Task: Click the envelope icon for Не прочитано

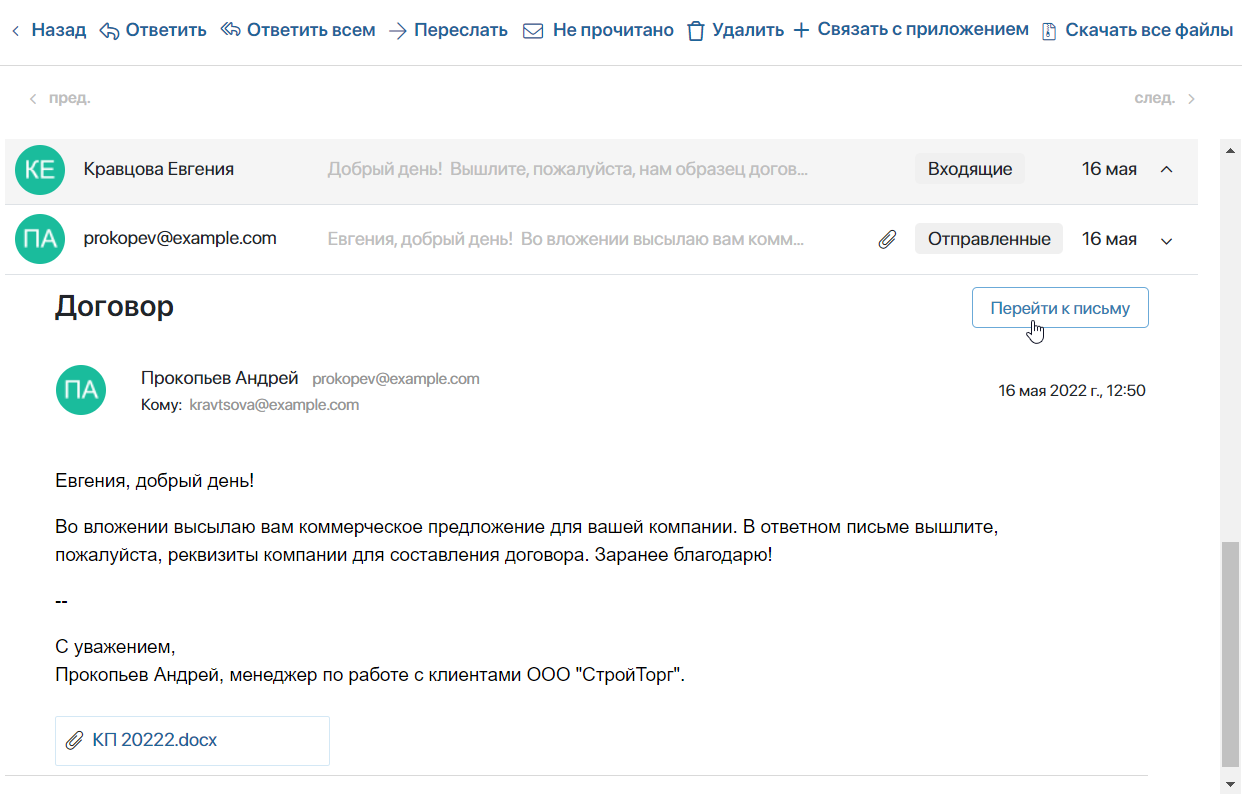Action: pos(534,31)
